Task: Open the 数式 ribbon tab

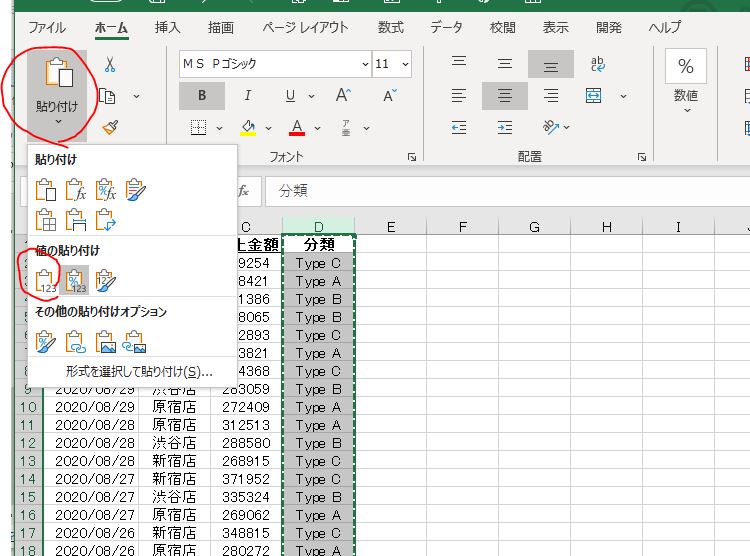Action: tap(391, 27)
